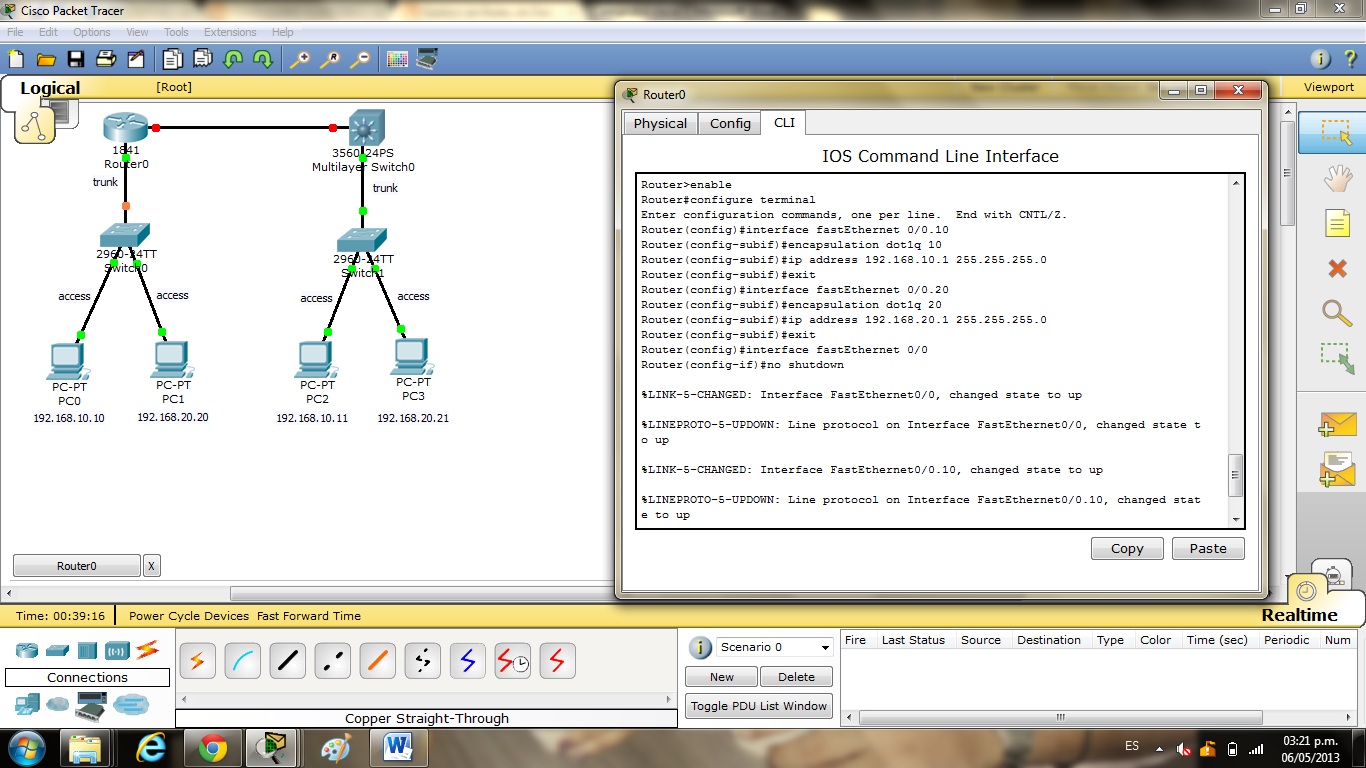This screenshot has width=1366, height=768.
Task: Click the Paste toolbar icon
Action: [203, 59]
